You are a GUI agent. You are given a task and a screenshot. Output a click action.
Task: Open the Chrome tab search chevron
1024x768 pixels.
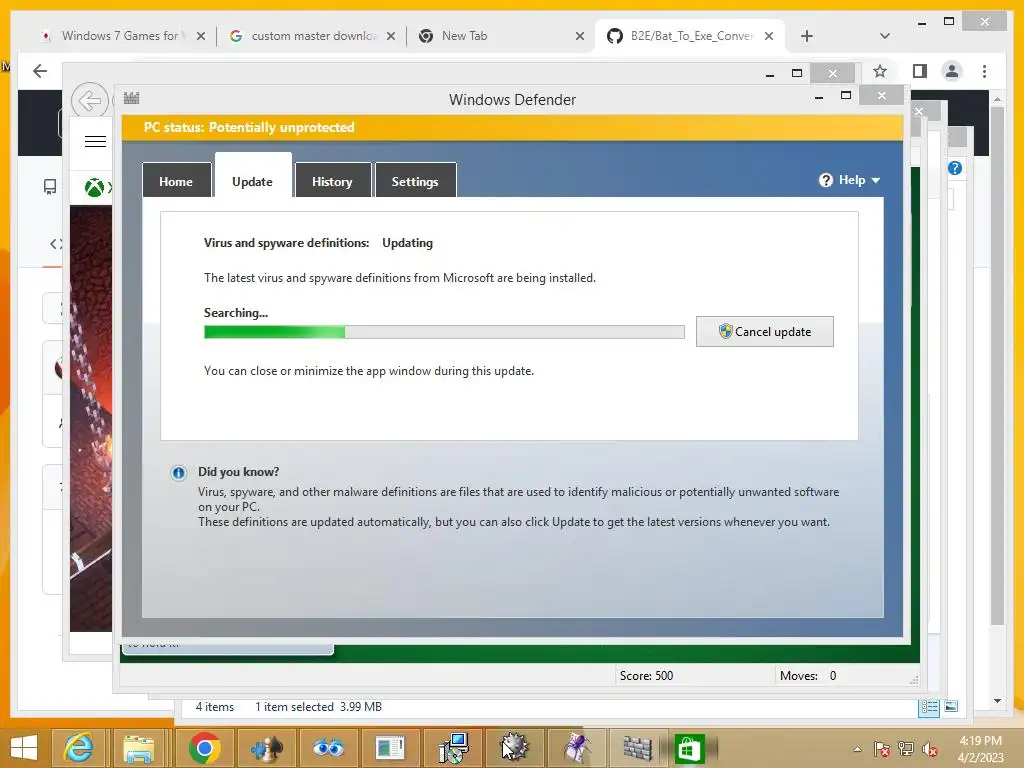tap(884, 36)
